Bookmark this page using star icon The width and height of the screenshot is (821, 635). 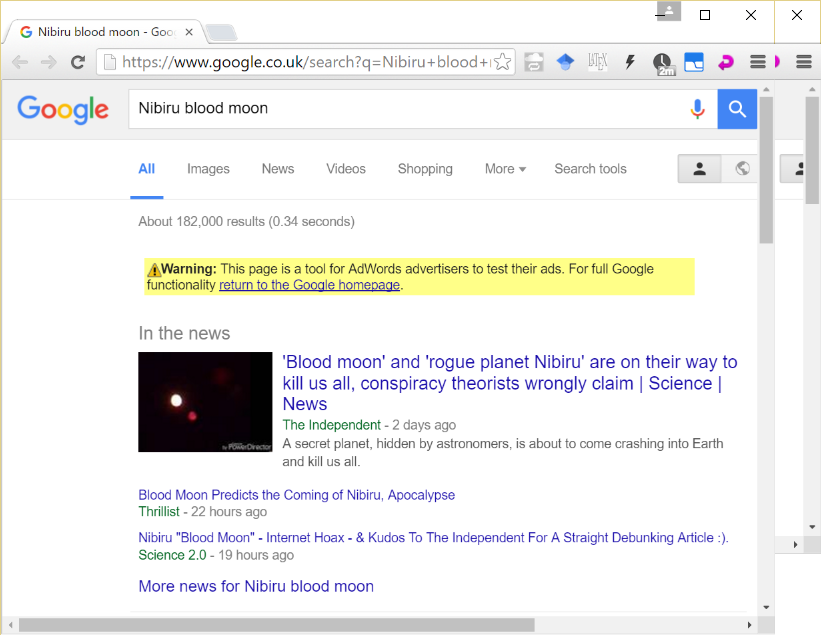pos(503,62)
